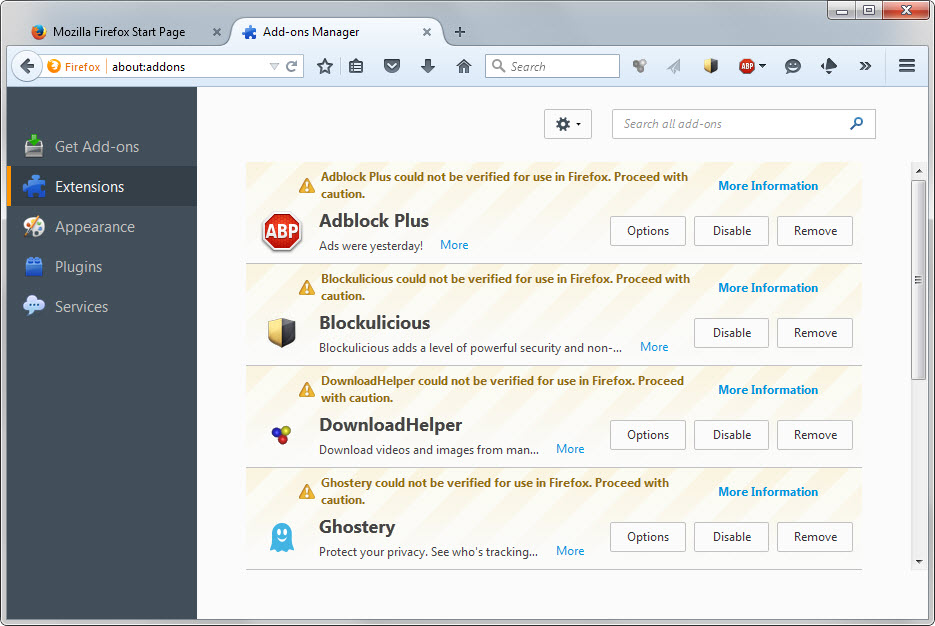Open Options for Ghostery
The width and height of the screenshot is (935, 626).
(648, 537)
